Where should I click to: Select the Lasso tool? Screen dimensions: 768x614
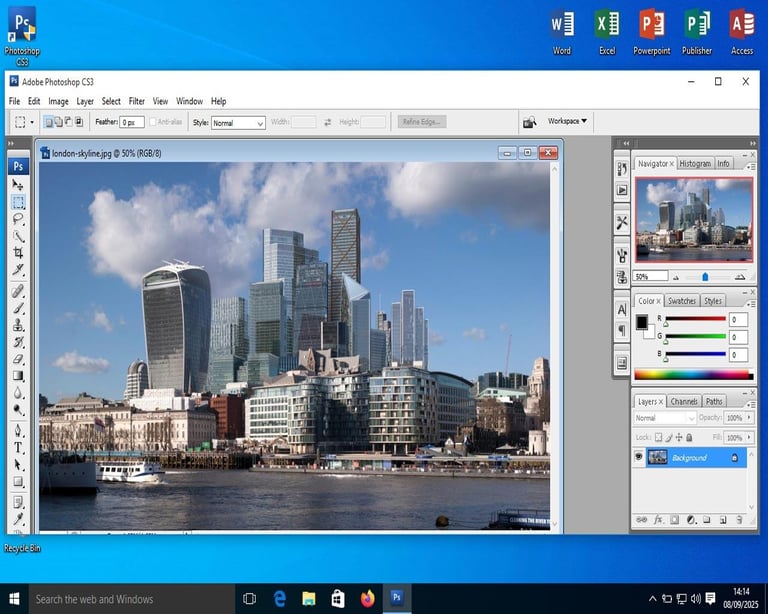pyautogui.click(x=18, y=219)
